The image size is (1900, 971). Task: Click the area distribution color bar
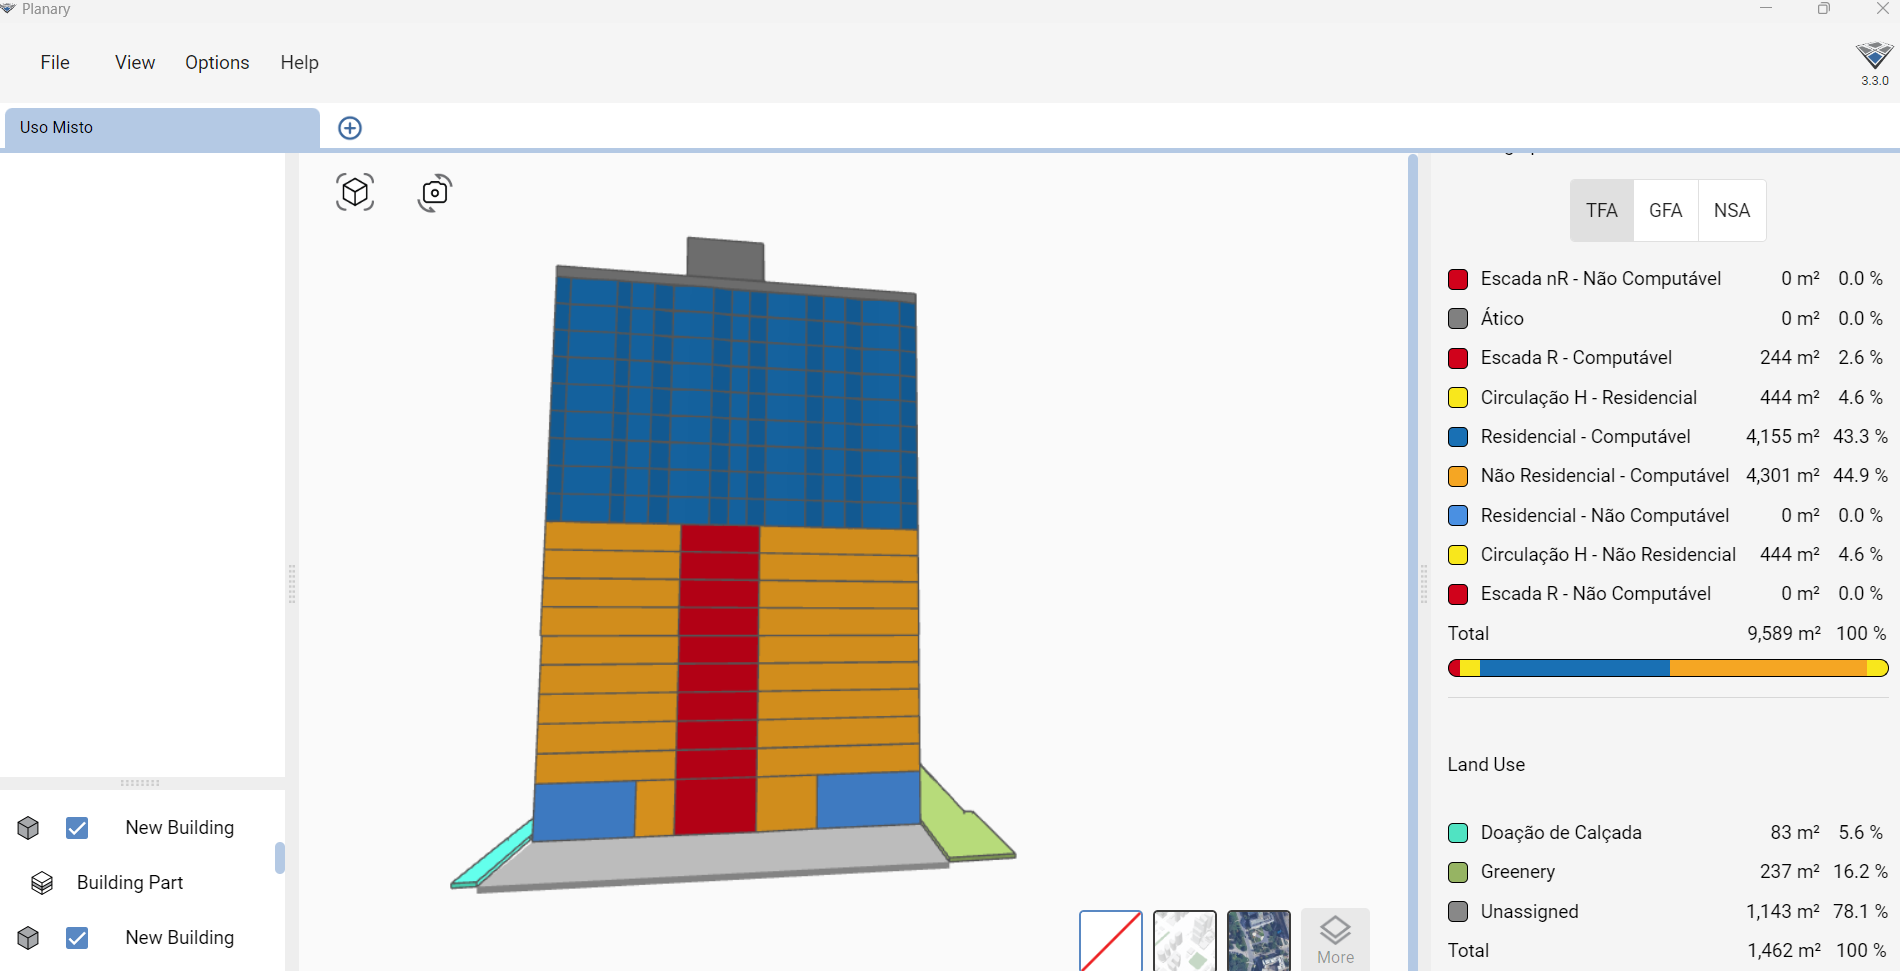coord(1668,668)
